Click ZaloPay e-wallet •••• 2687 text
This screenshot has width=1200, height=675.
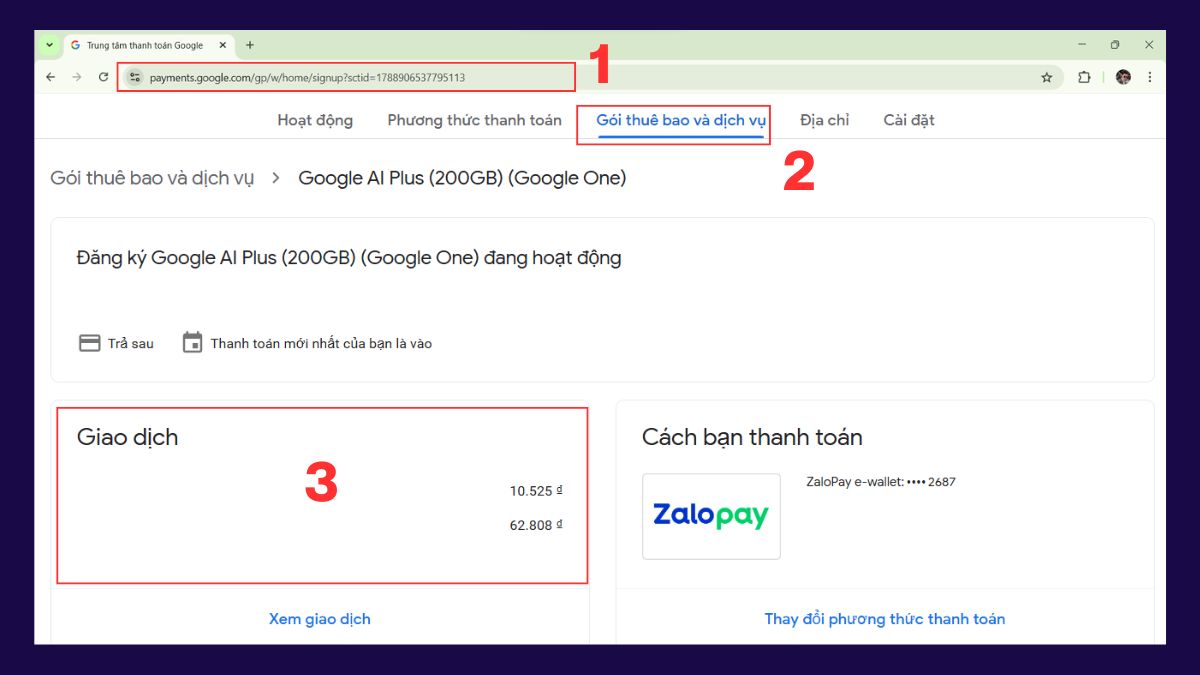pyautogui.click(x=881, y=482)
